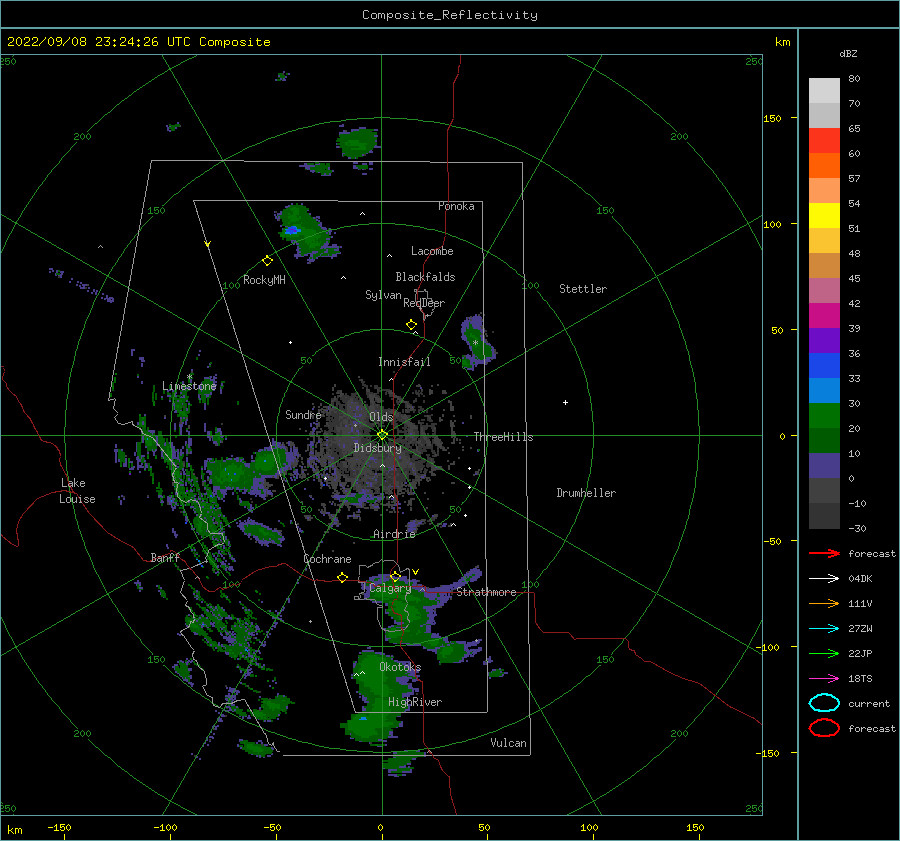Select the blue 33–36 dBZ swatch
This screenshot has height=841, width=900.
(824, 365)
